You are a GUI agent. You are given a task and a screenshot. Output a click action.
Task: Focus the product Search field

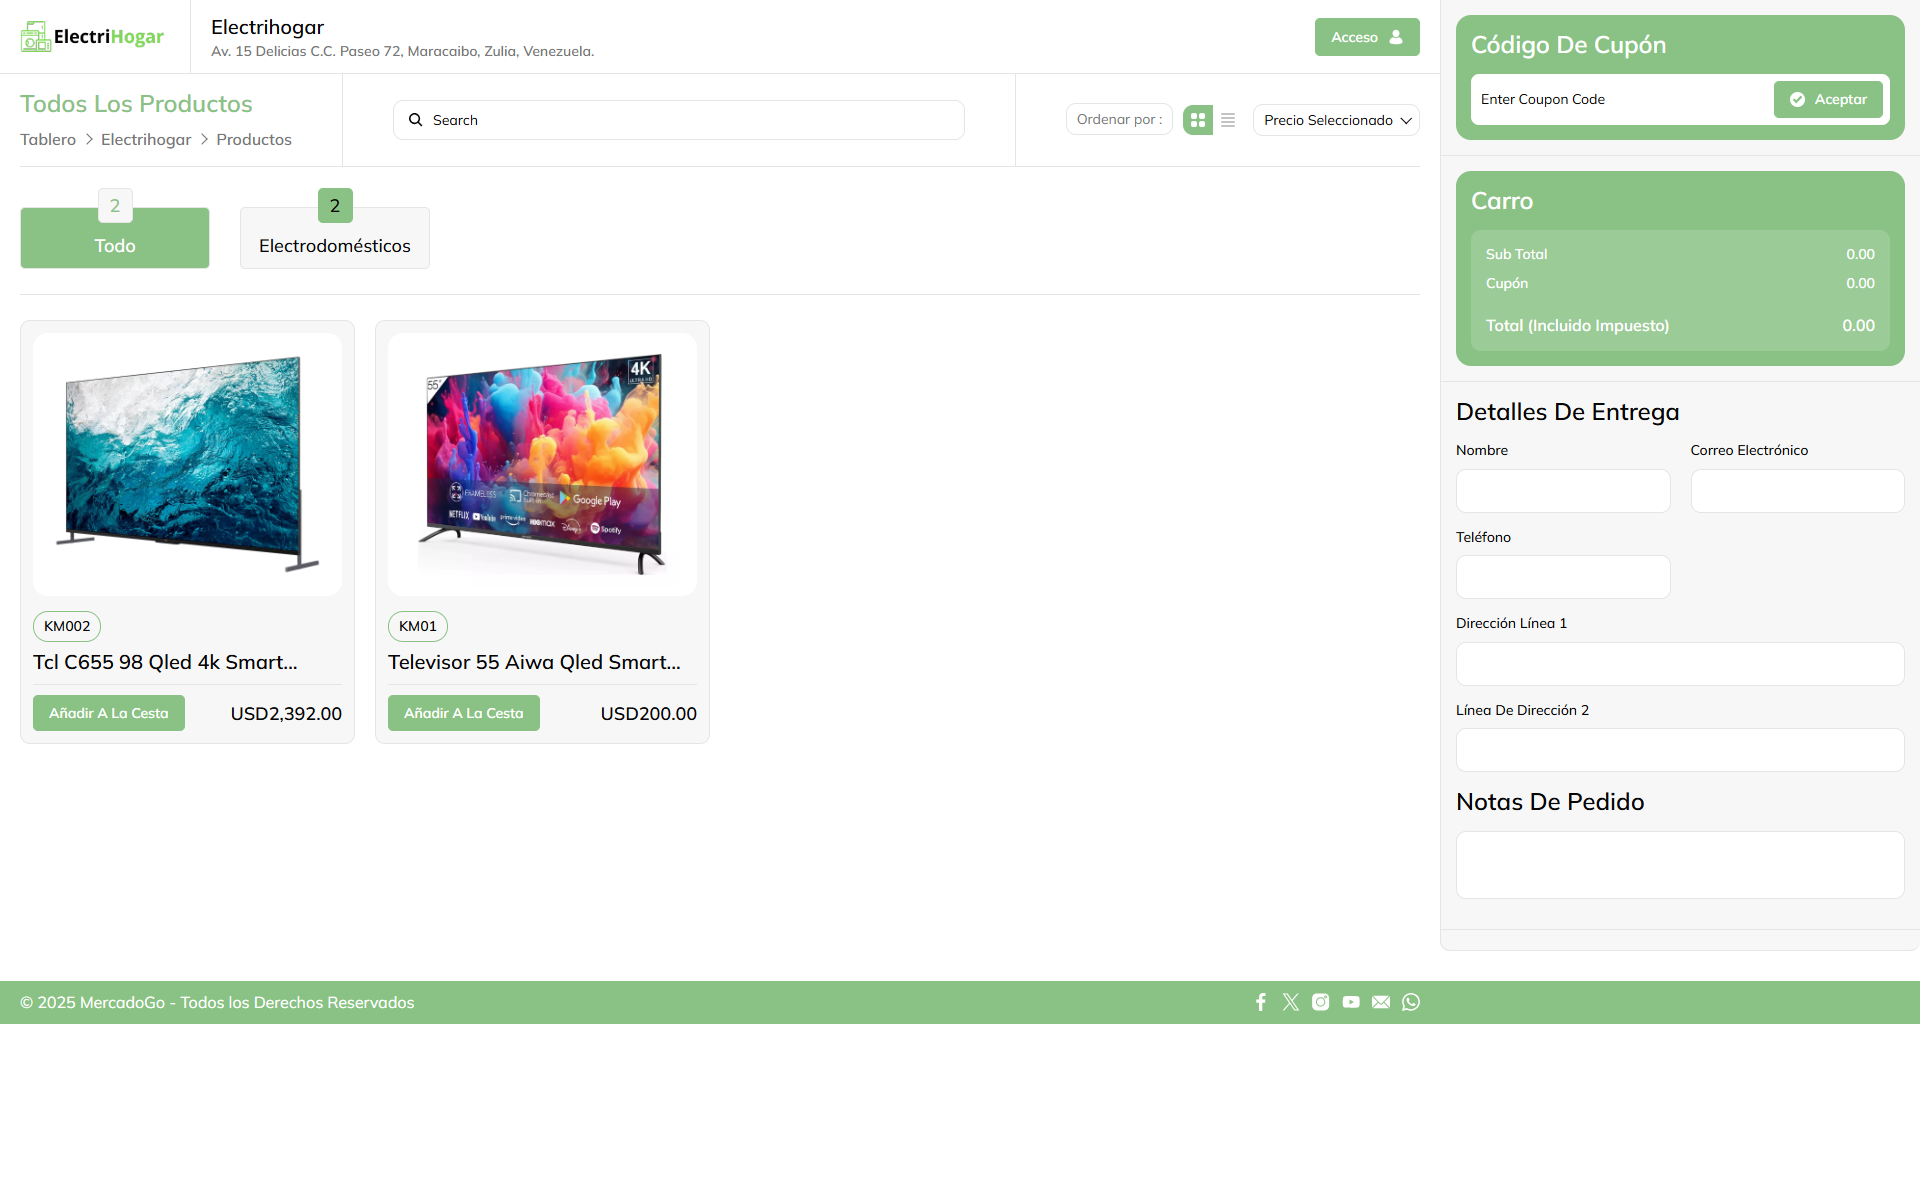click(x=679, y=120)
